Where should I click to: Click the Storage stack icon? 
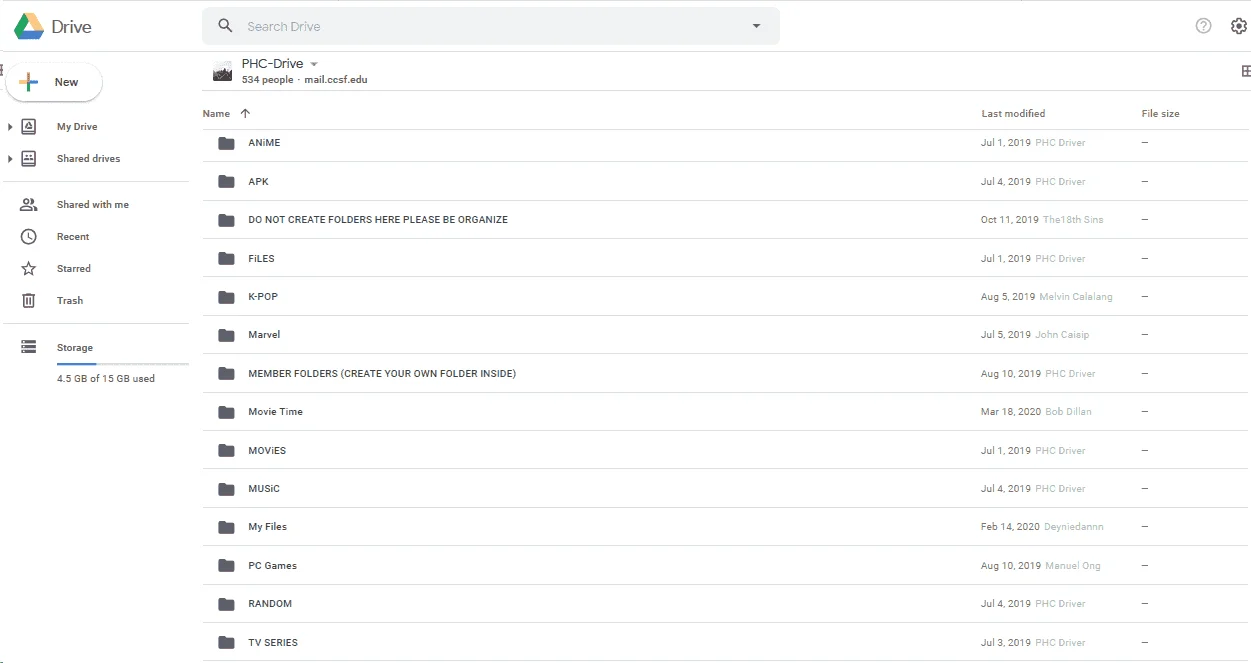tap(29, 347)
